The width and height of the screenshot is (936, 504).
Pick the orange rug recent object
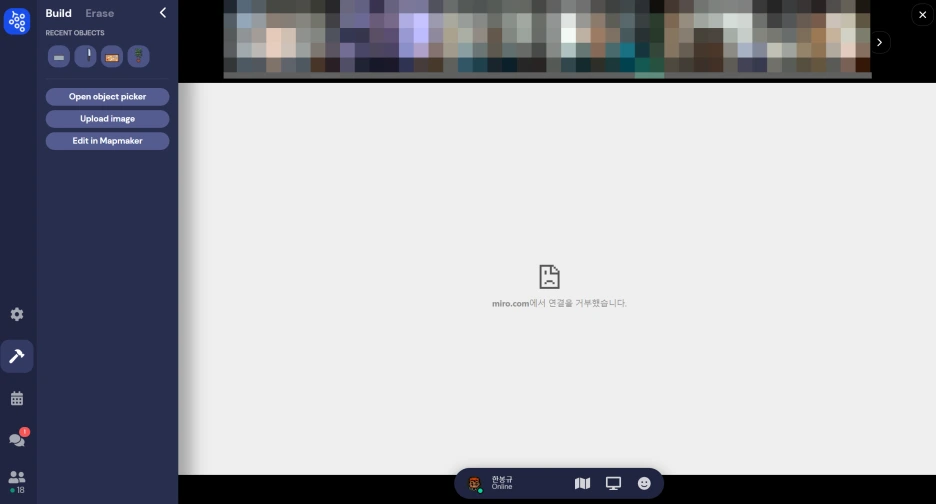coord(112,57)
